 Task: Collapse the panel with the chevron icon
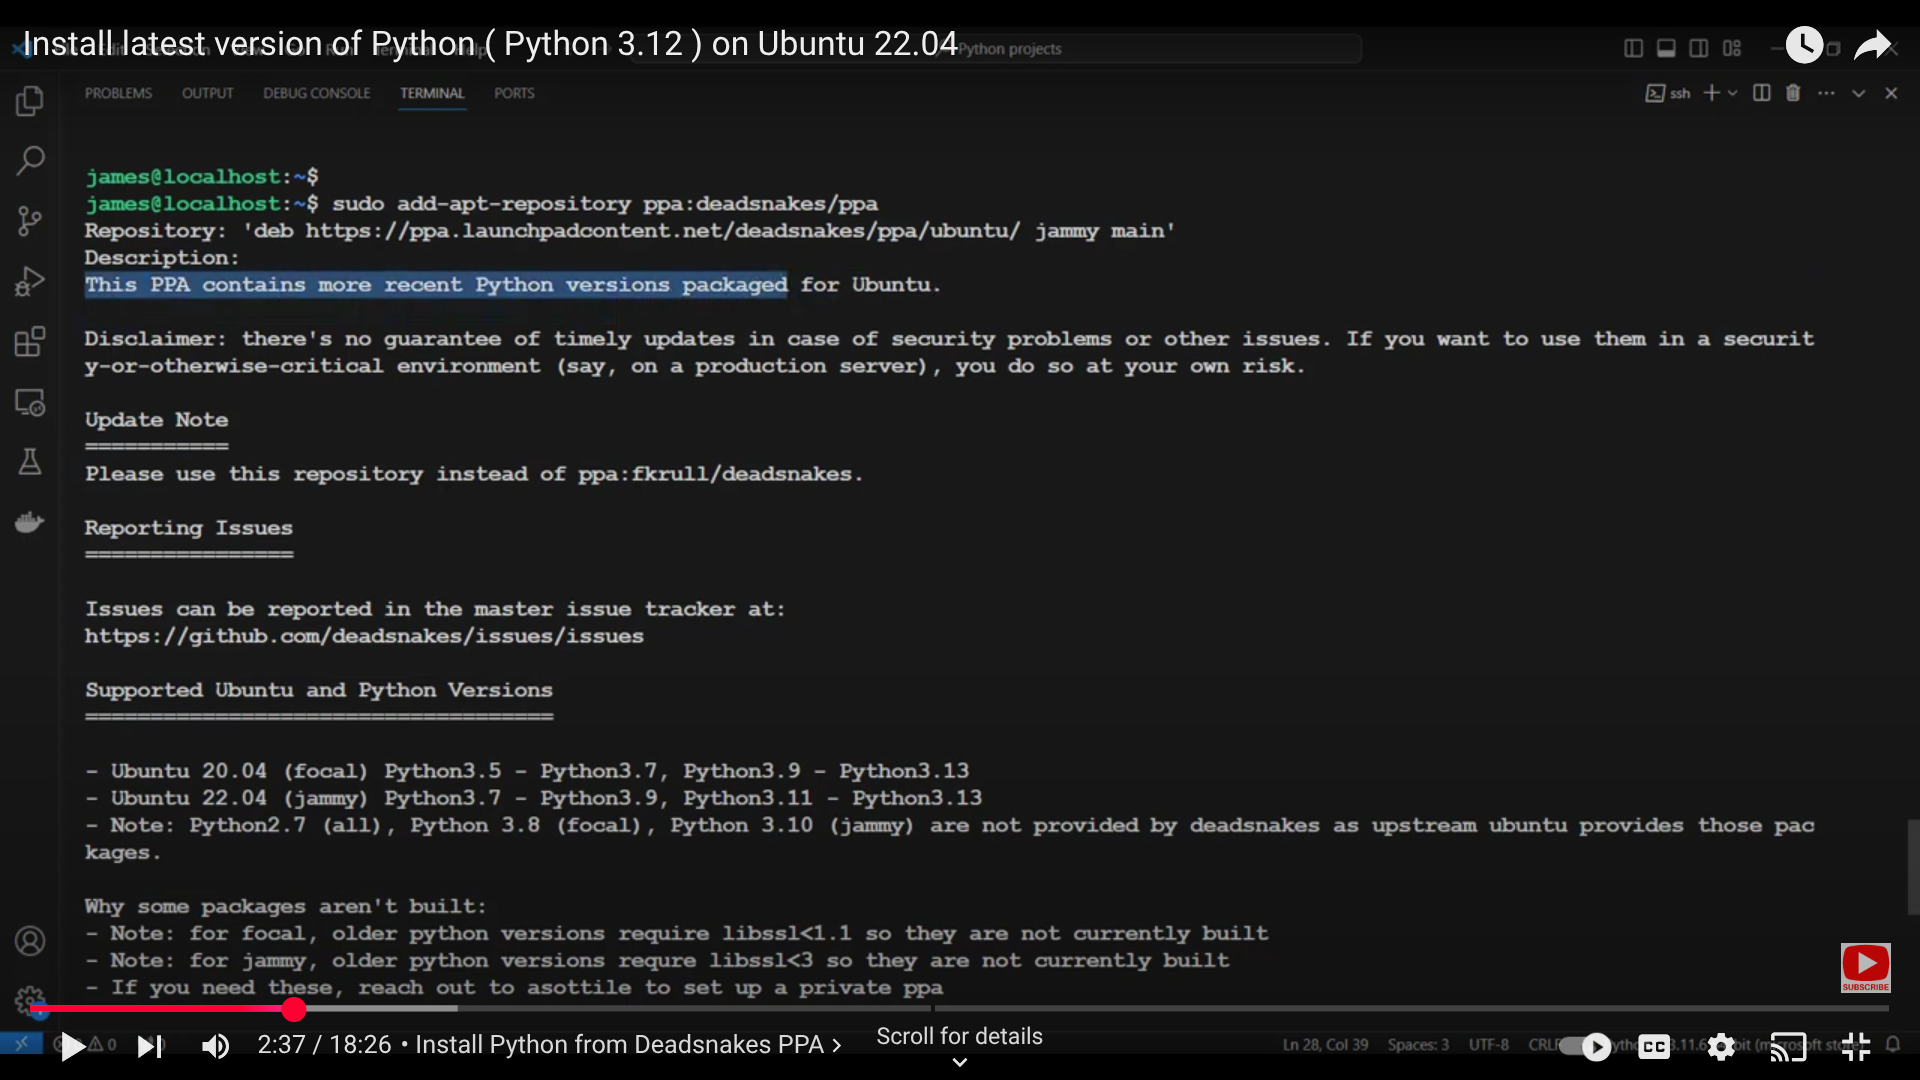point(1858,93)
